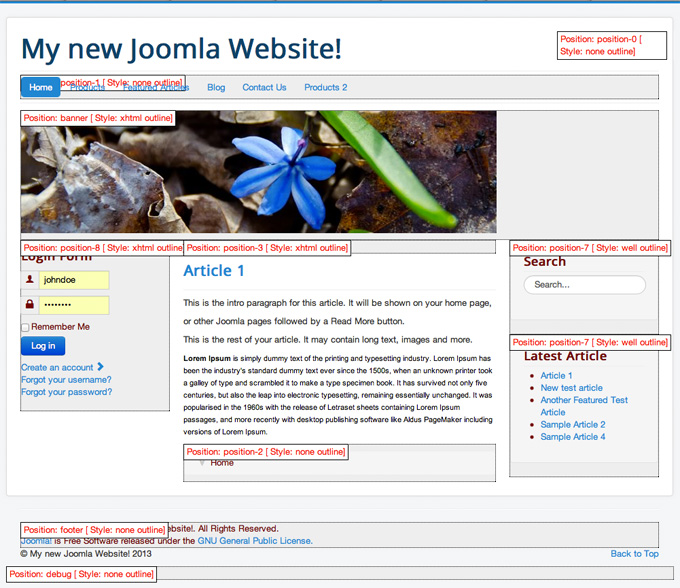Click the Back to Top link
Viewport: 680px width, 588px height.
point(634,553)
